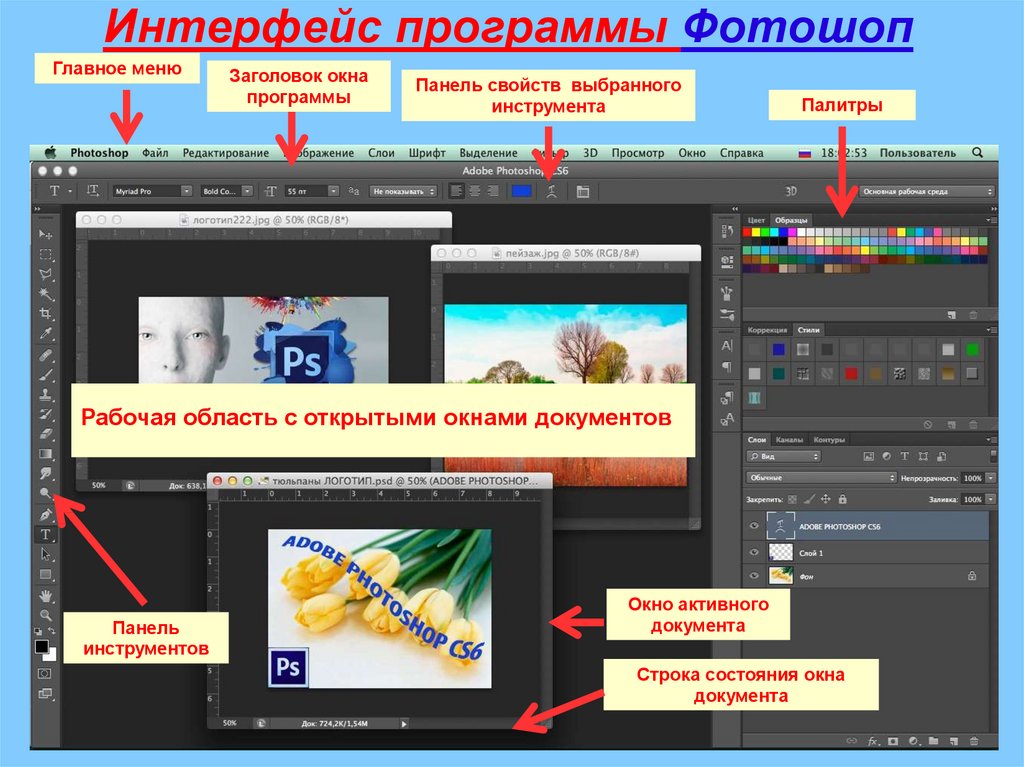The width and height of the screenshot is (1024, 767).
Task: Select the Zoom tool below Hand
Action: (45, 615)
